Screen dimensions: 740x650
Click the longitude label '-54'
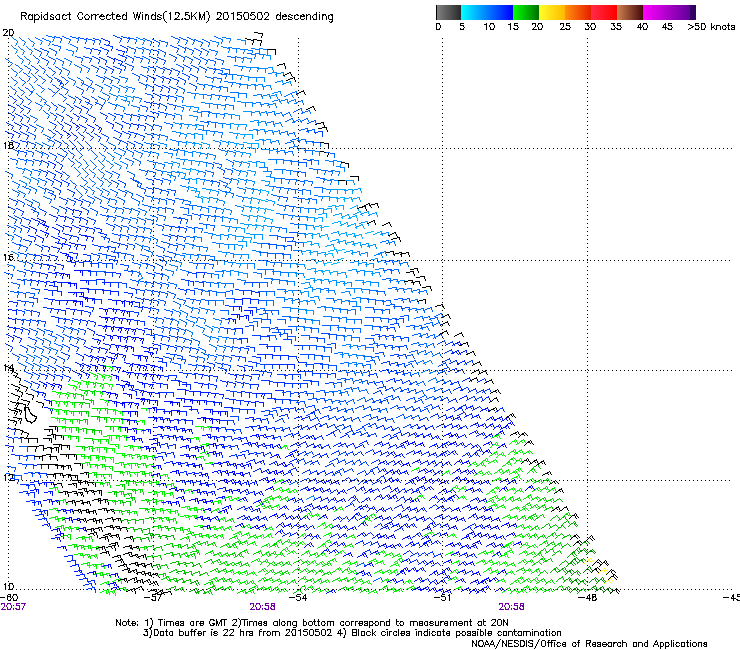298,598
